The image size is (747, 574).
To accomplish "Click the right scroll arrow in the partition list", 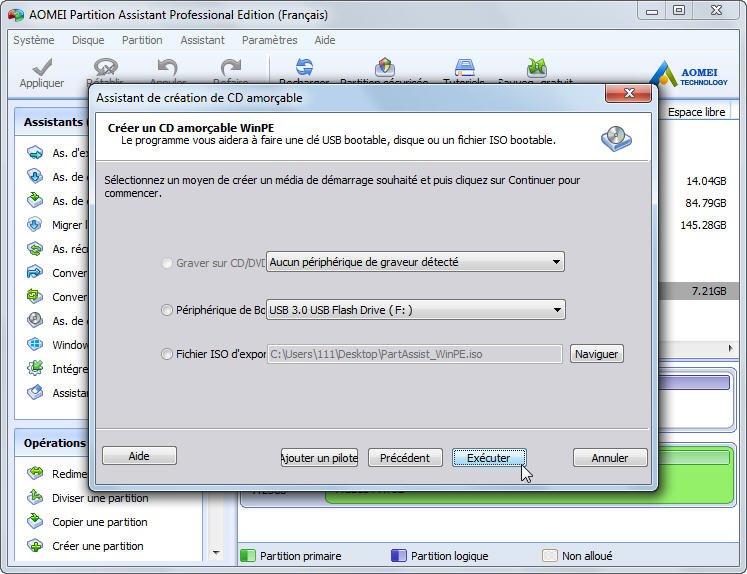I will [x=730, y=348].
